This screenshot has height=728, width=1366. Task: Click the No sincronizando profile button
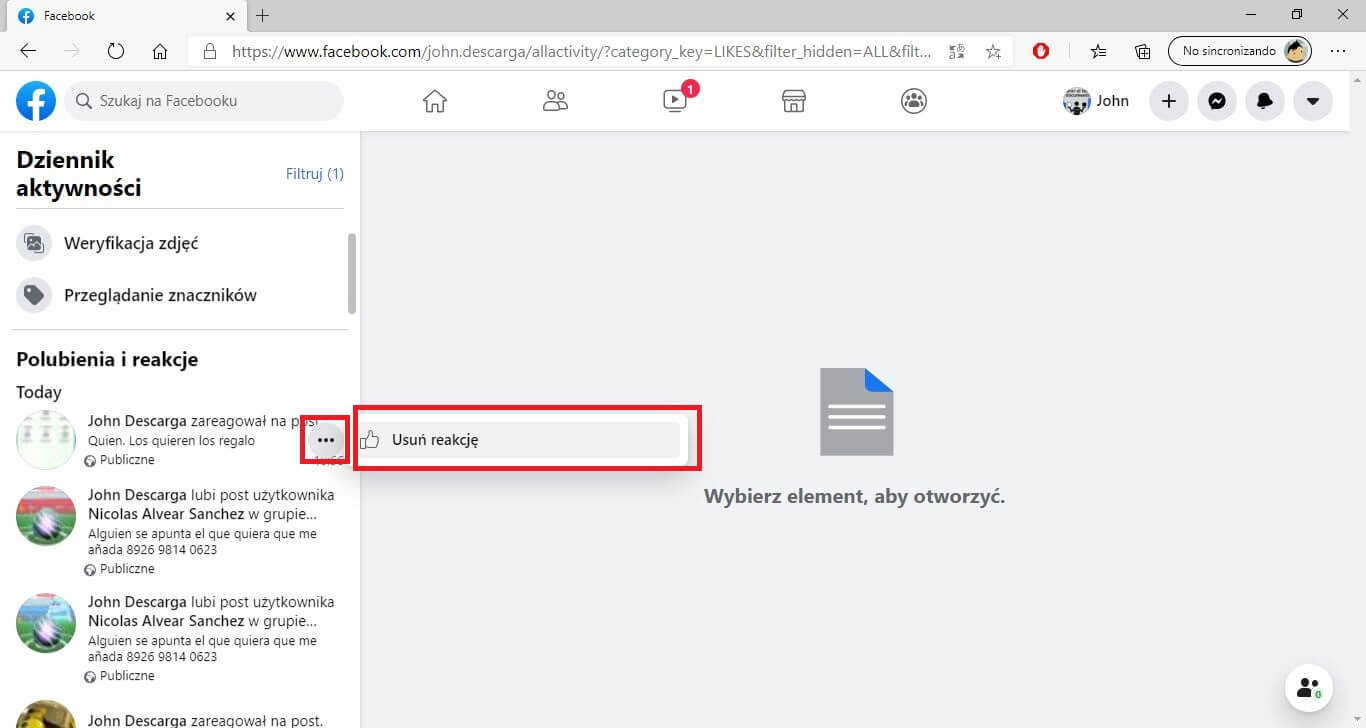coord(1240,51)
